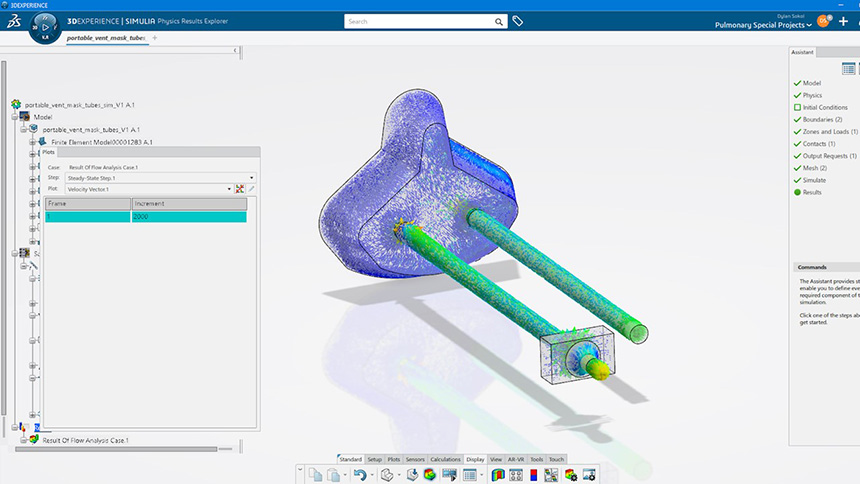860x484 pixels.
Task: Open the Plot dropdown showing Velocity Vector.1
Action: coord(148,188)
